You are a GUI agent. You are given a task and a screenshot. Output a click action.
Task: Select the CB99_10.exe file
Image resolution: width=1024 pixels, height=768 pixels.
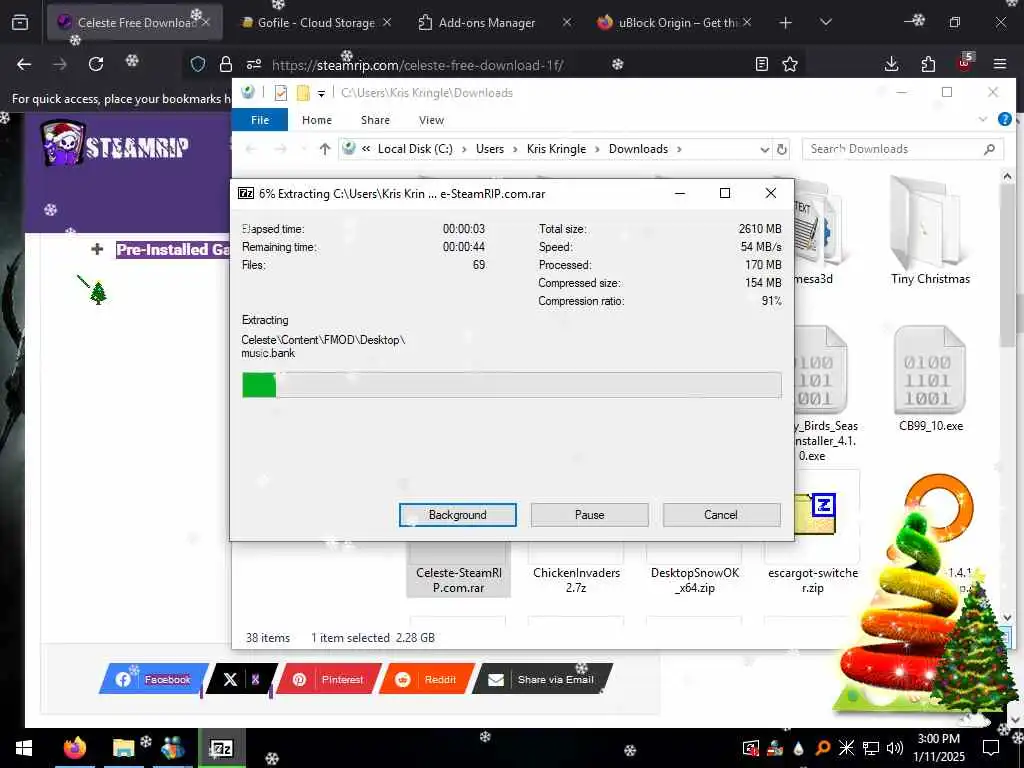931,379
